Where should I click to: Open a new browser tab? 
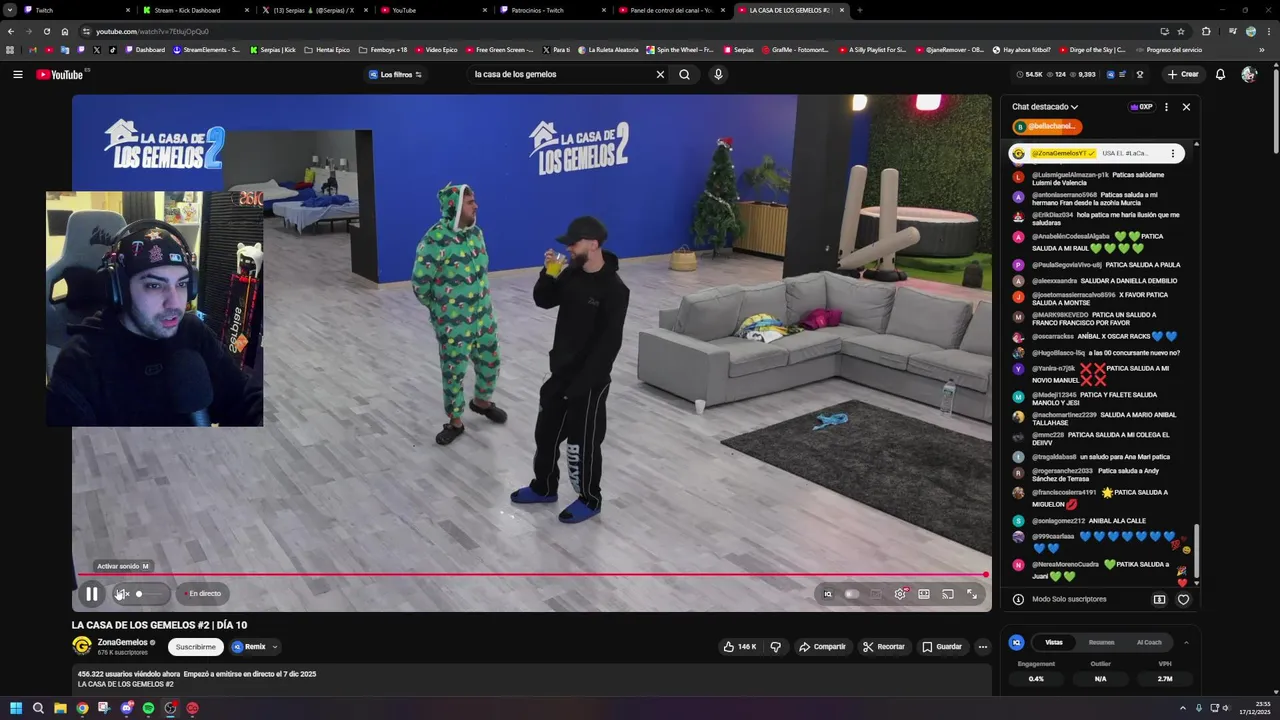[860, 10]
